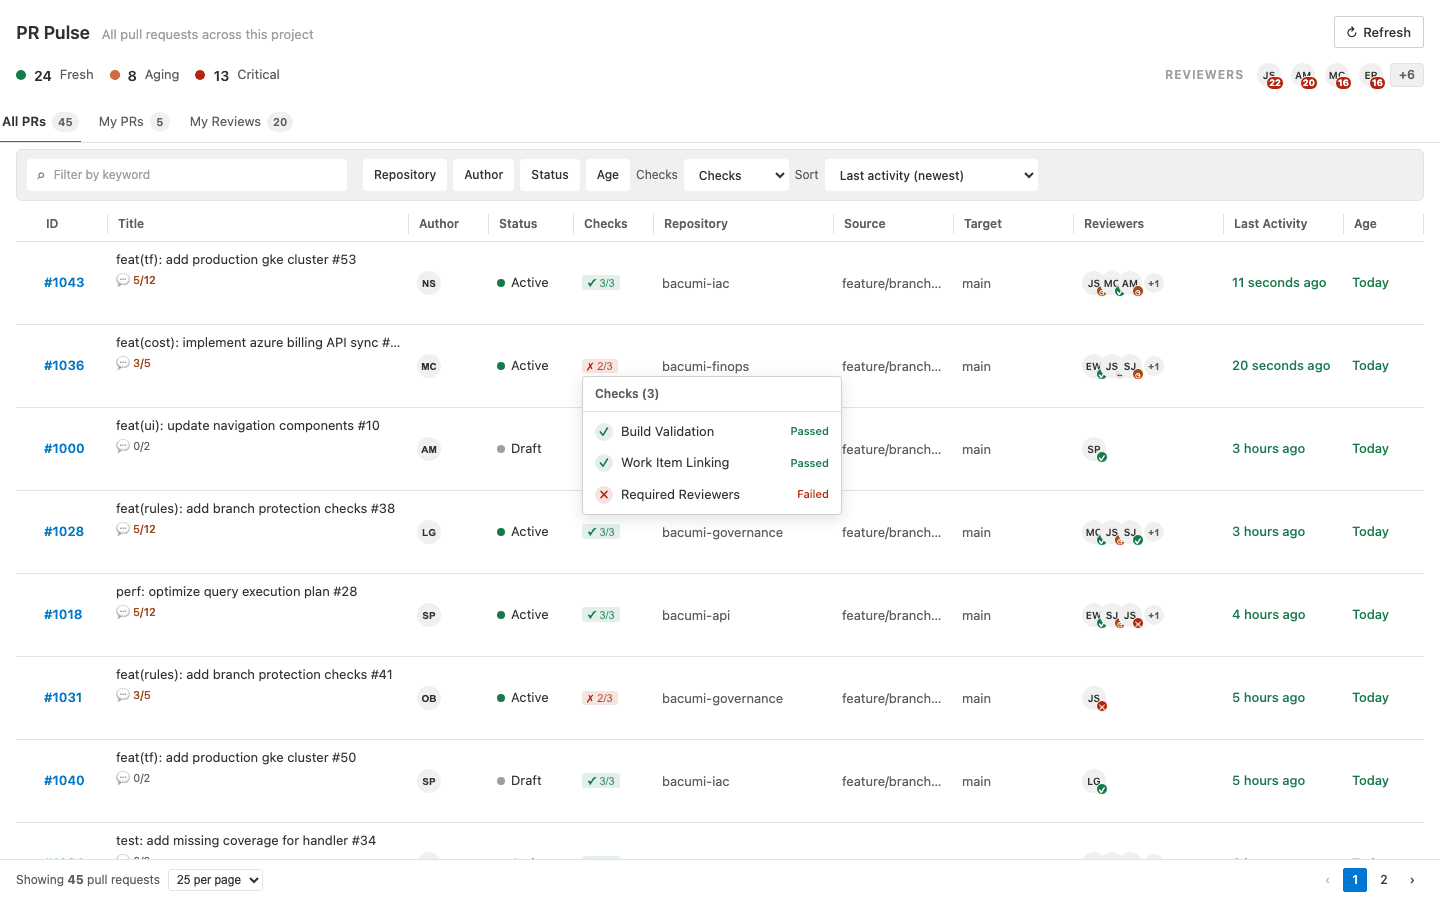Click the 3/3 checks badge for #1018
The width and height of the screenshot is (1440, 900).
point(601,615)
